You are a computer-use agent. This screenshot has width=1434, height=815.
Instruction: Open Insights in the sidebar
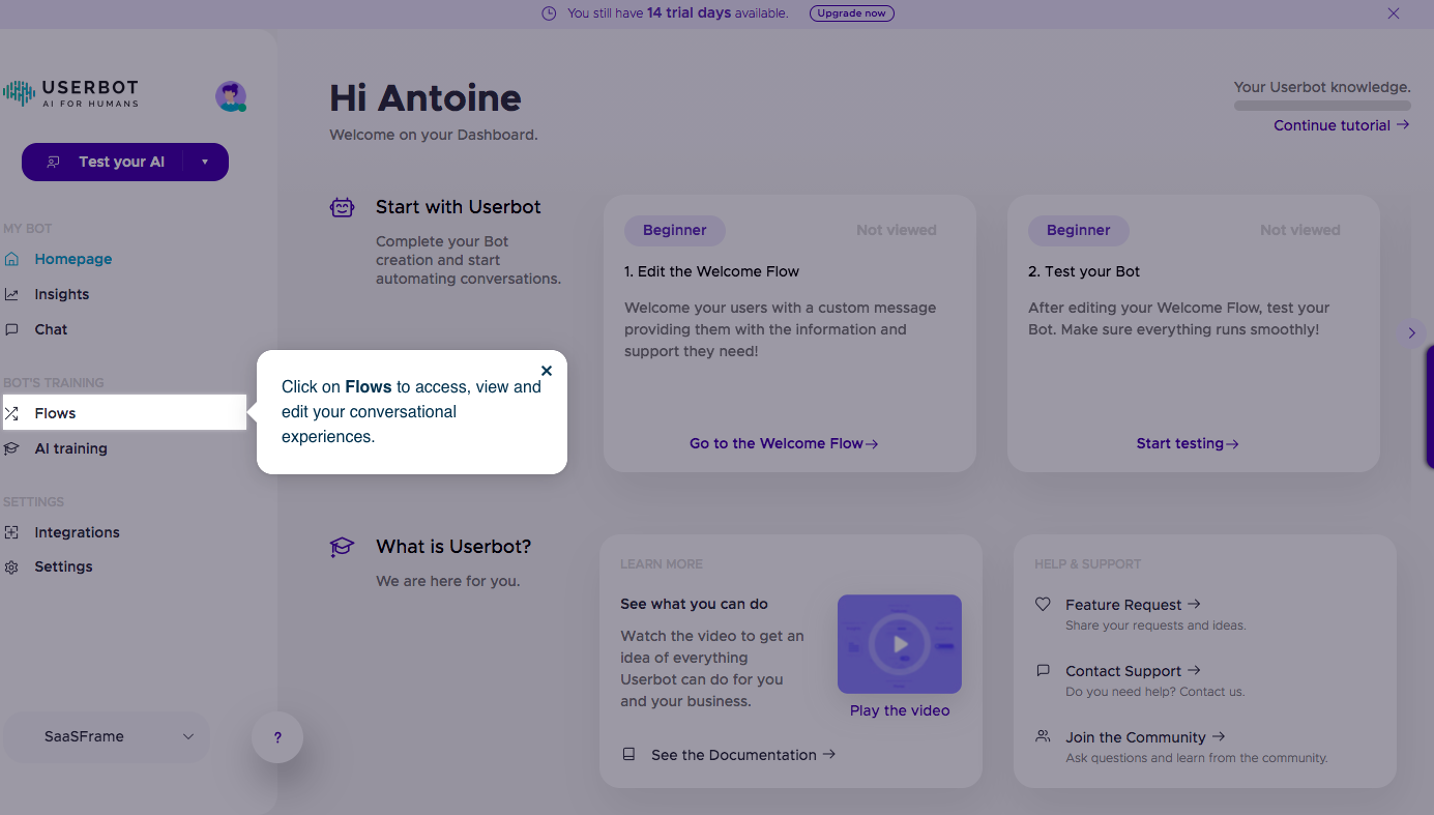pyautogui.click(x=62, y=294)
